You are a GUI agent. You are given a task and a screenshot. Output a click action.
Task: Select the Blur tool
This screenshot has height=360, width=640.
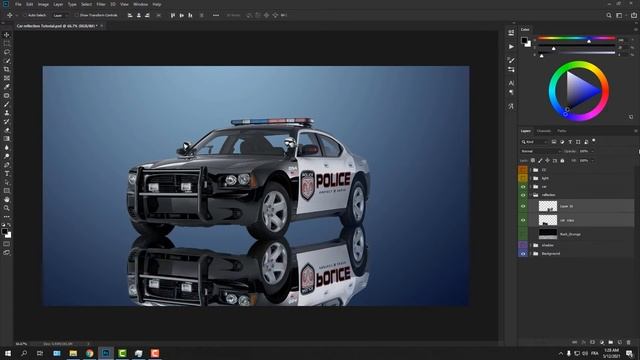7,147
